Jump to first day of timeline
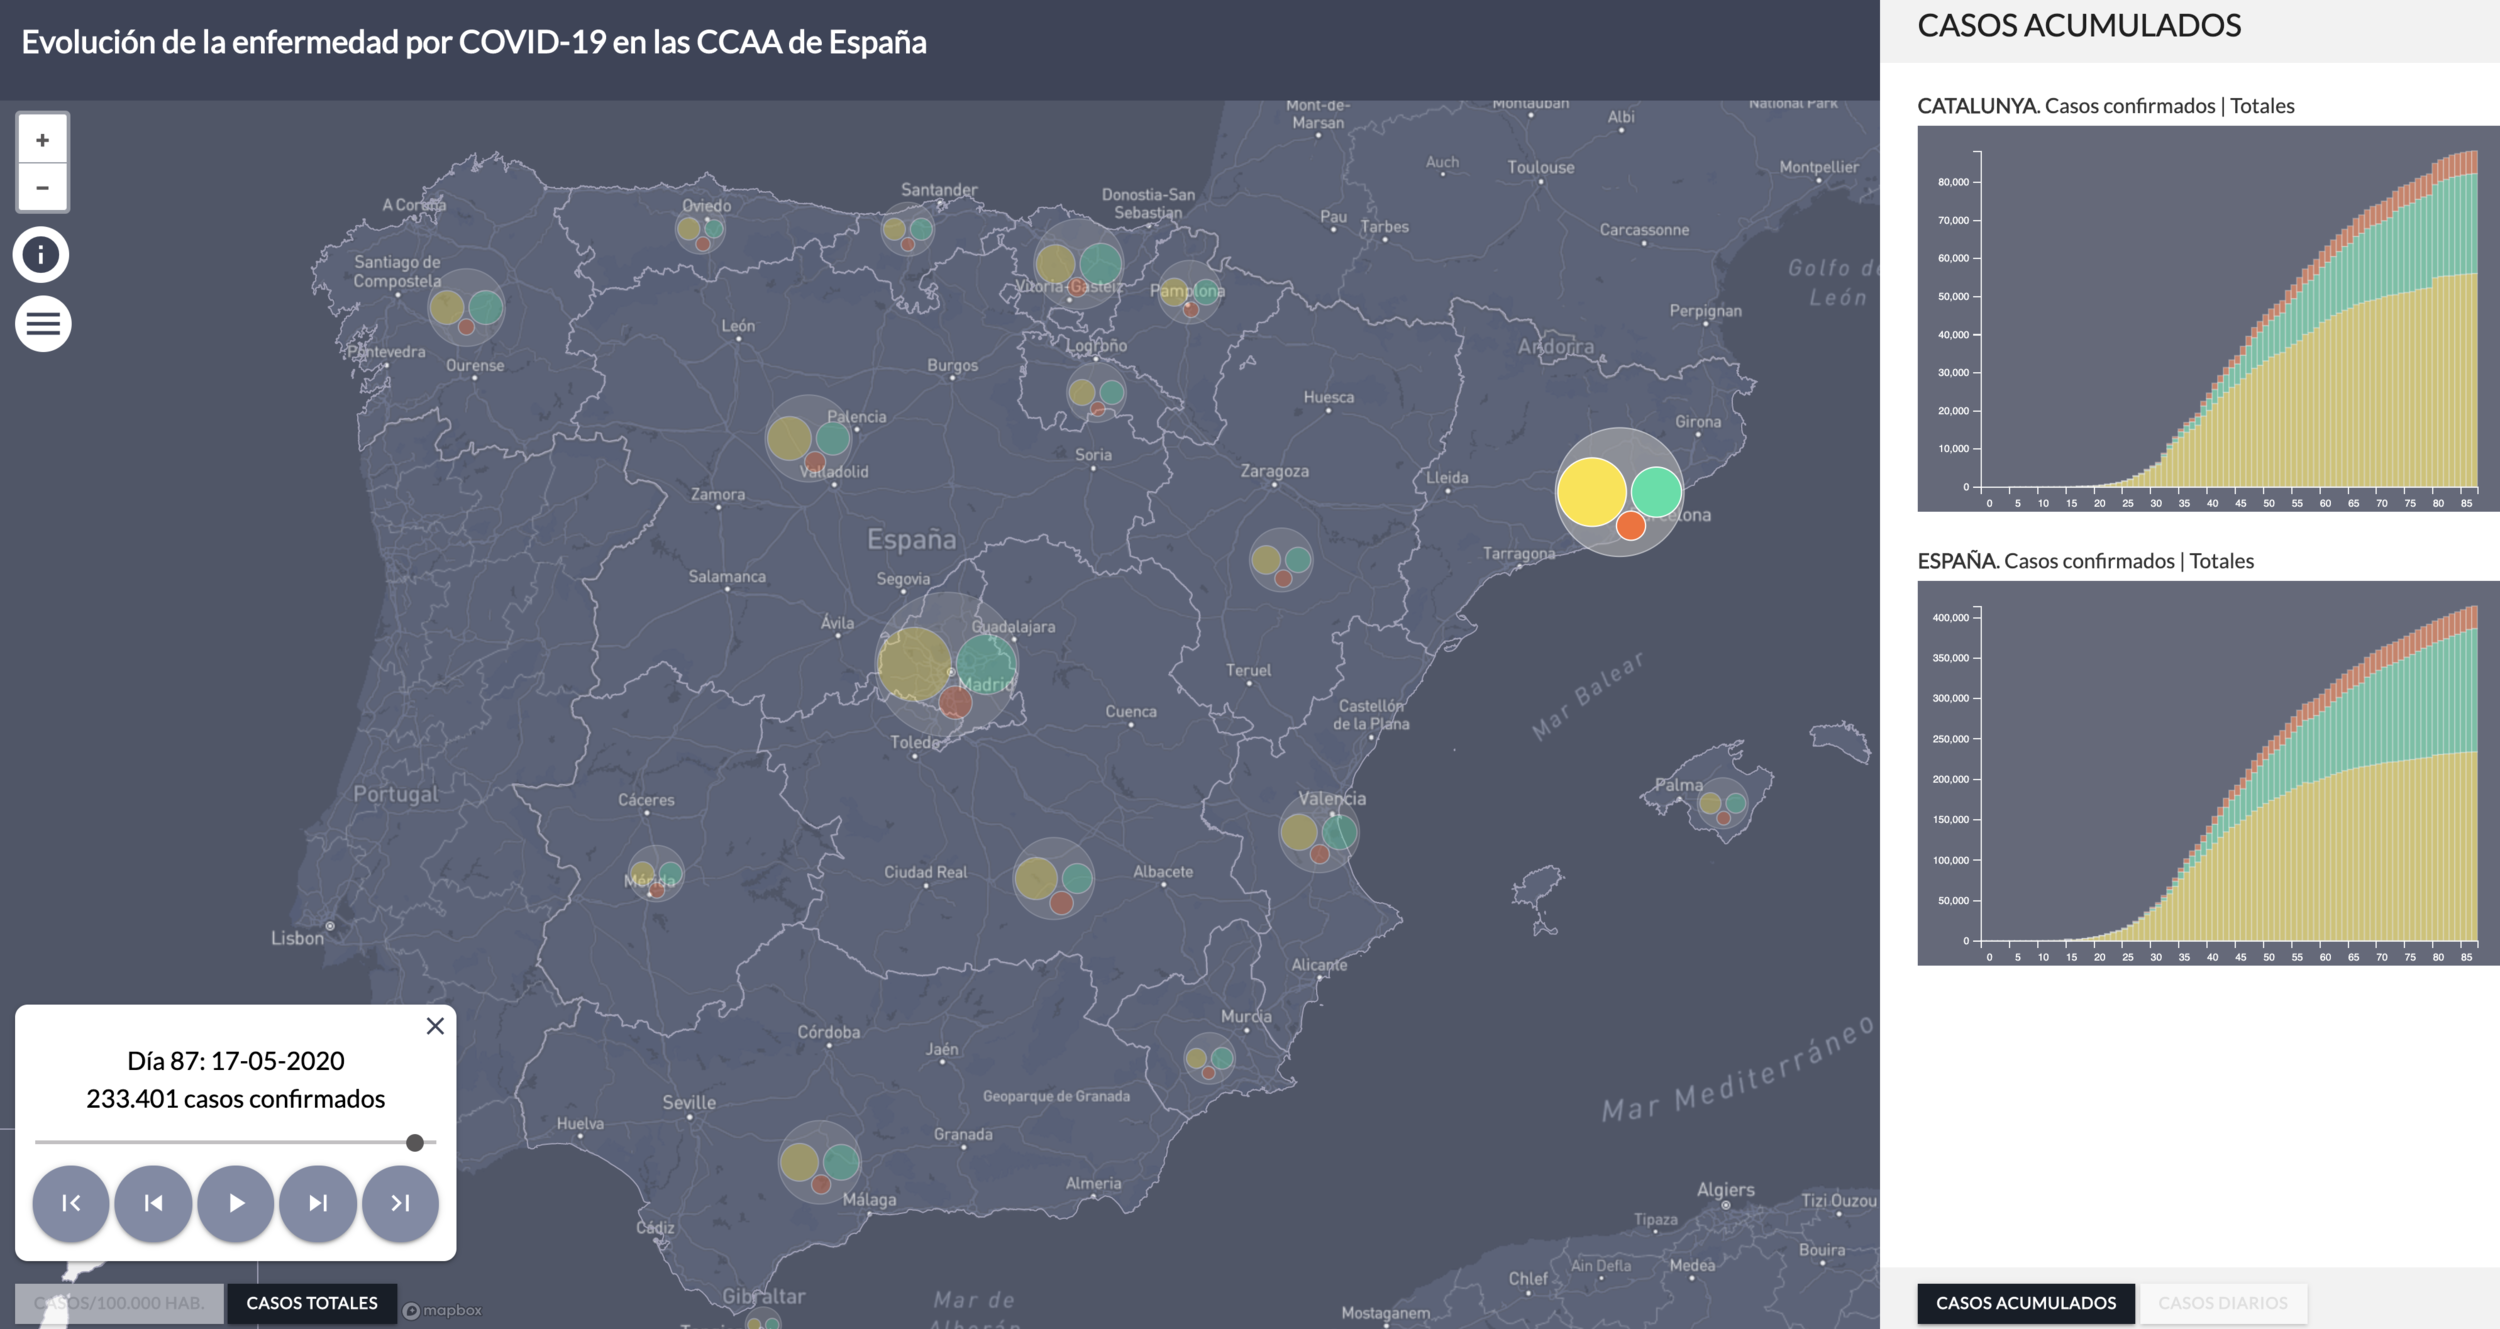 click(71, 1203)
